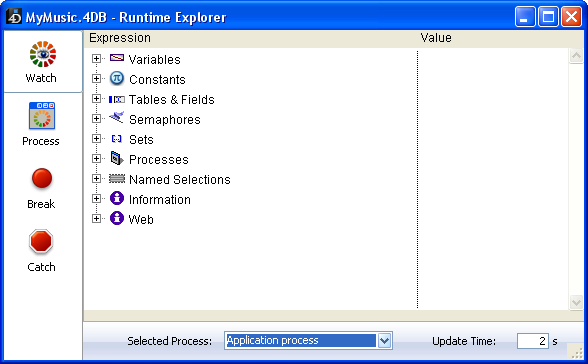Minimize the Runtime Explorer window
Screen dimensions: 588x364
click(525, 17)
